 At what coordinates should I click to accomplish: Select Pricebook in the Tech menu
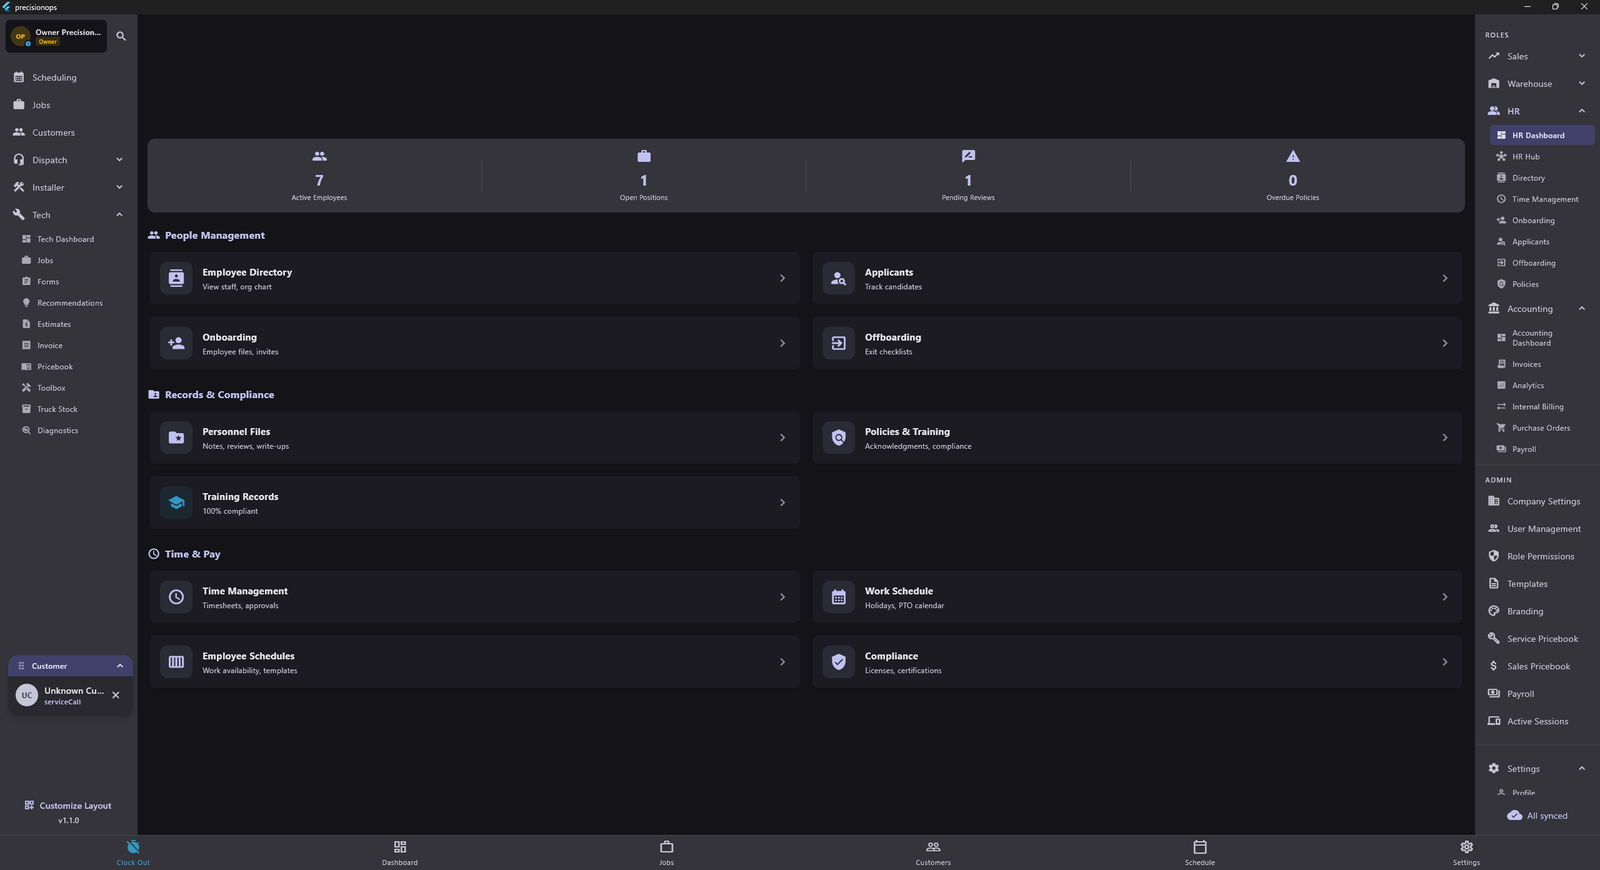[x=55, y=367]
